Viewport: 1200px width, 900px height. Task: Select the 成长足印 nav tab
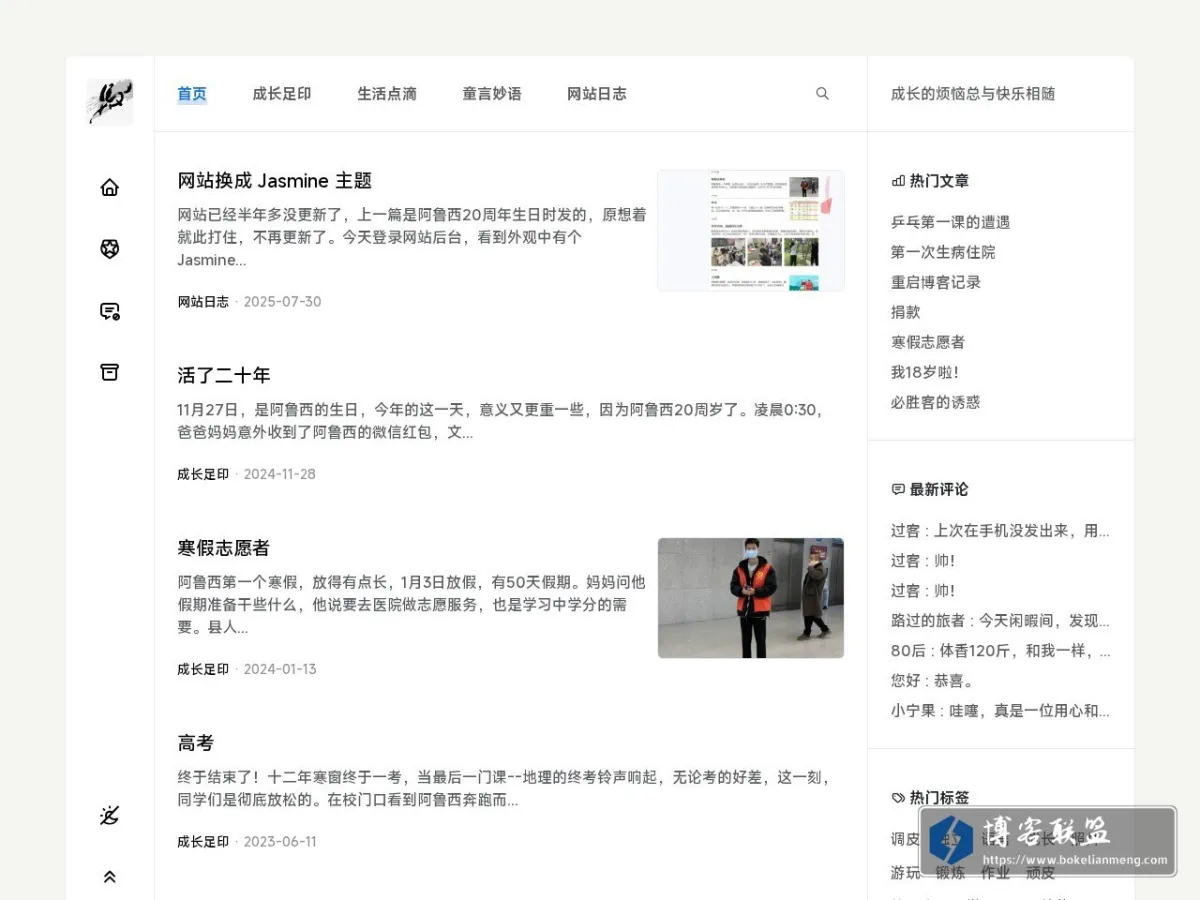click(282, 94)
